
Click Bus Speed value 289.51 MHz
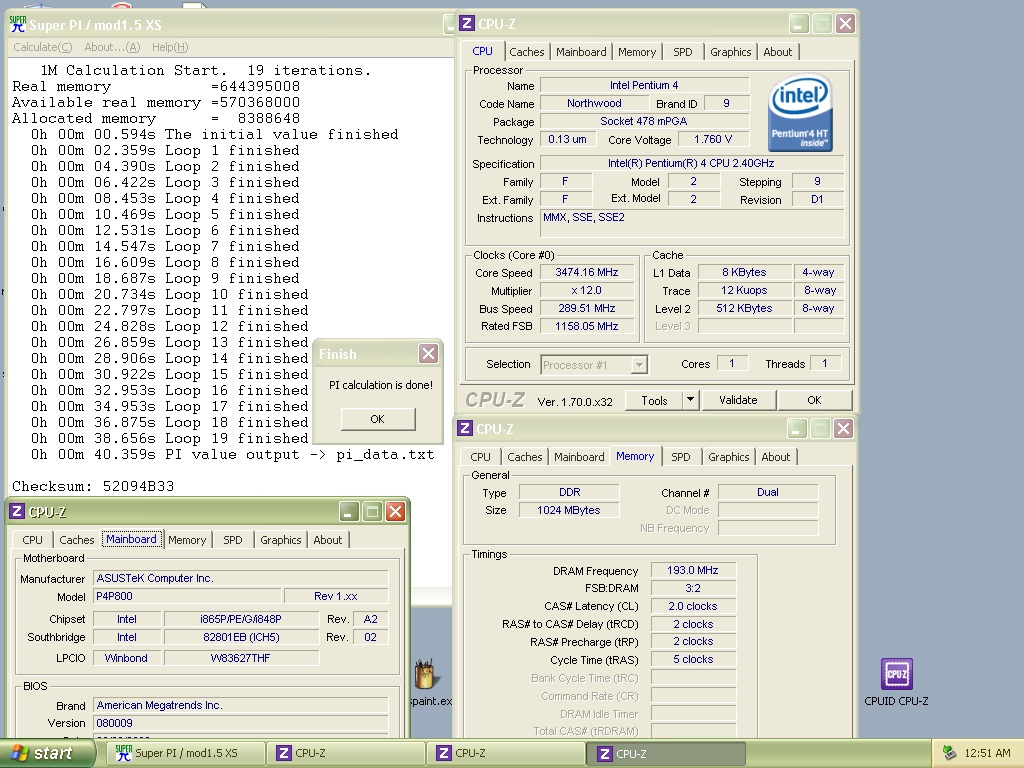click(586, 308)
